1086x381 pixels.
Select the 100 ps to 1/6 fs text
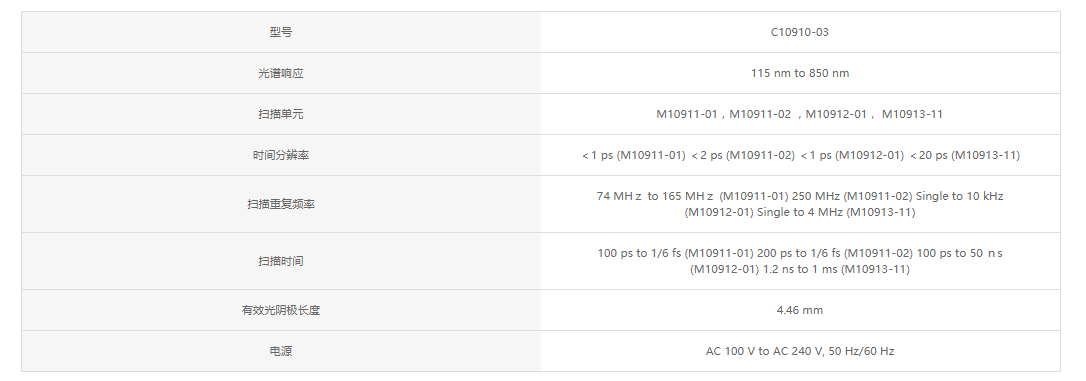click(640, 253)
